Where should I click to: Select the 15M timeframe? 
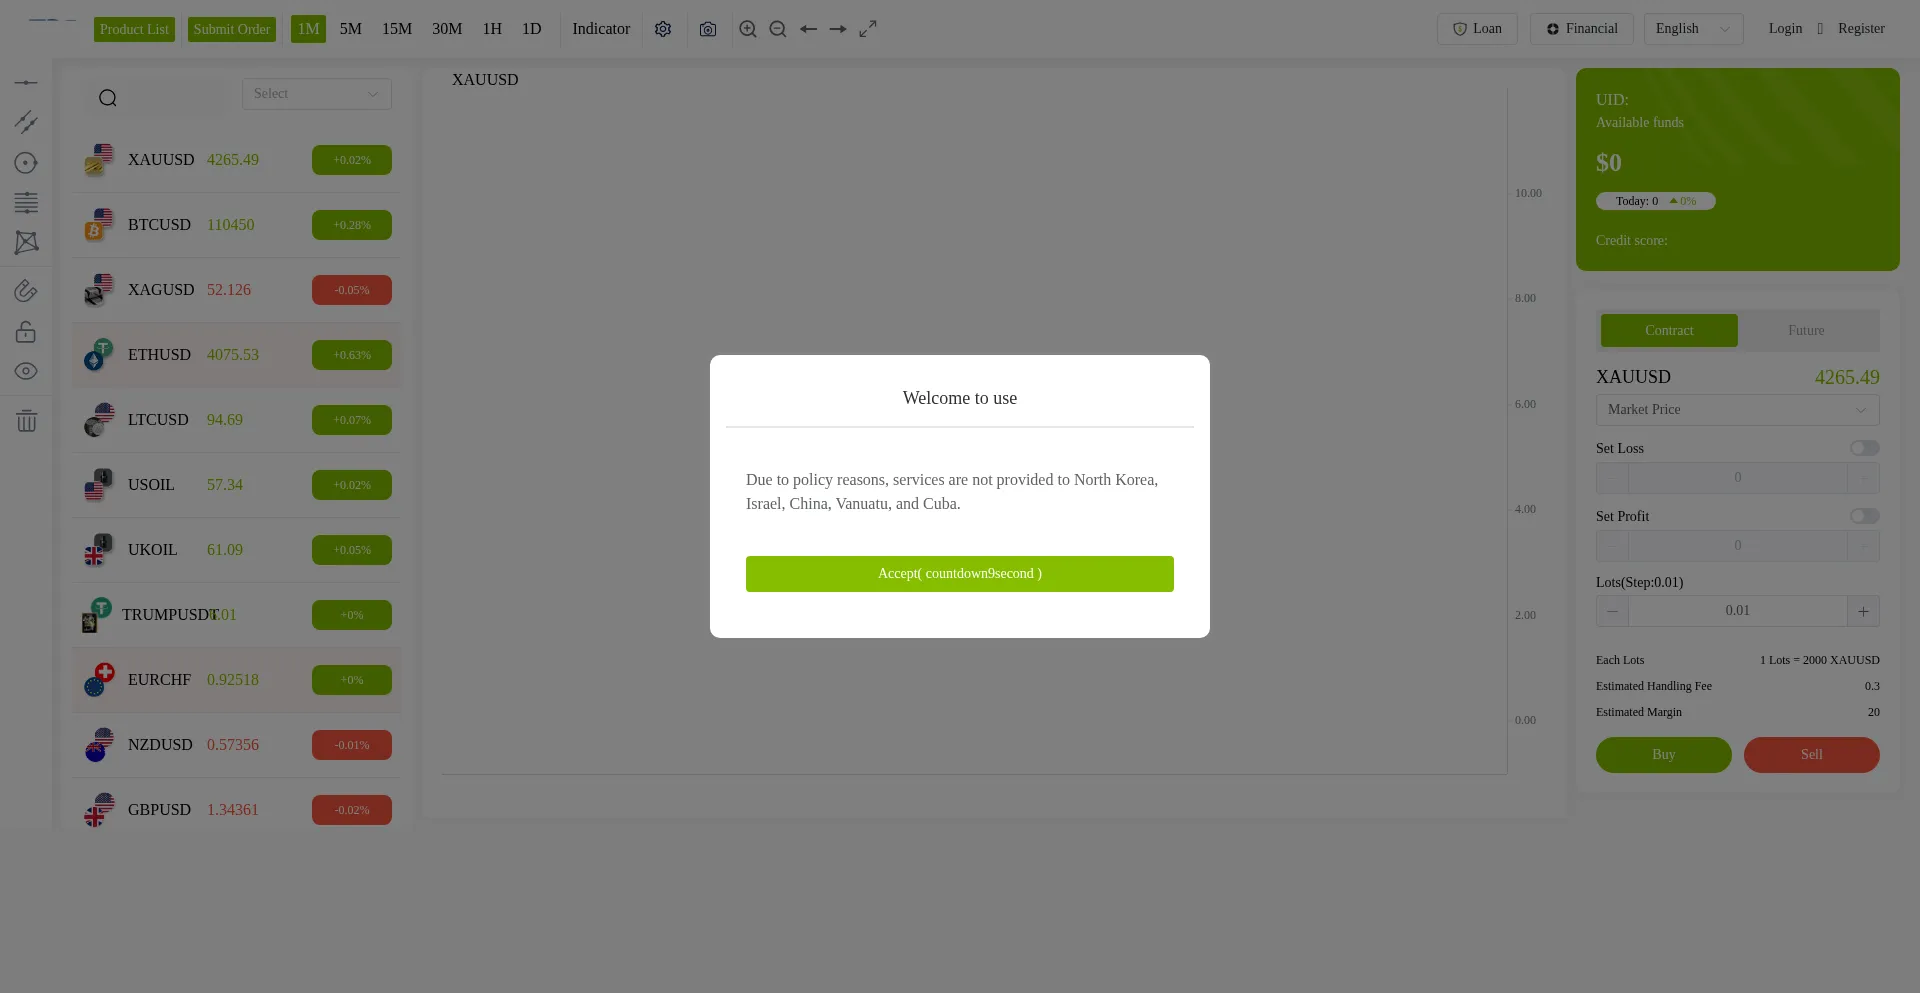point(397,29)
